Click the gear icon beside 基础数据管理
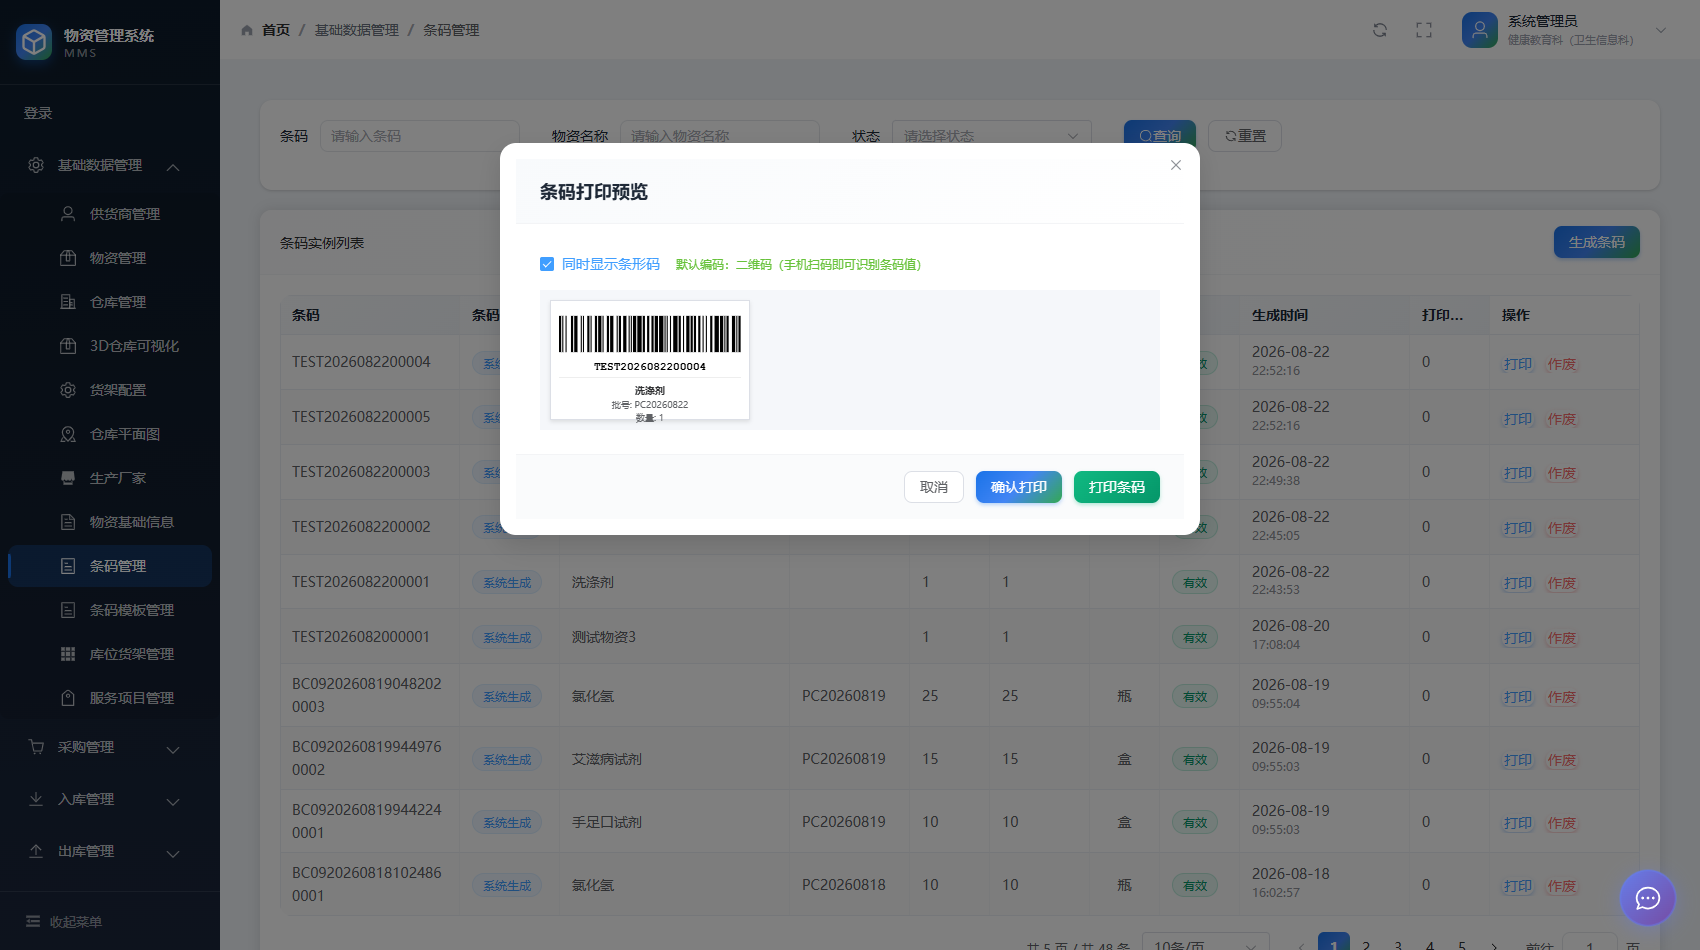The height and width of the screenshot is (950, 1700). 36,165
